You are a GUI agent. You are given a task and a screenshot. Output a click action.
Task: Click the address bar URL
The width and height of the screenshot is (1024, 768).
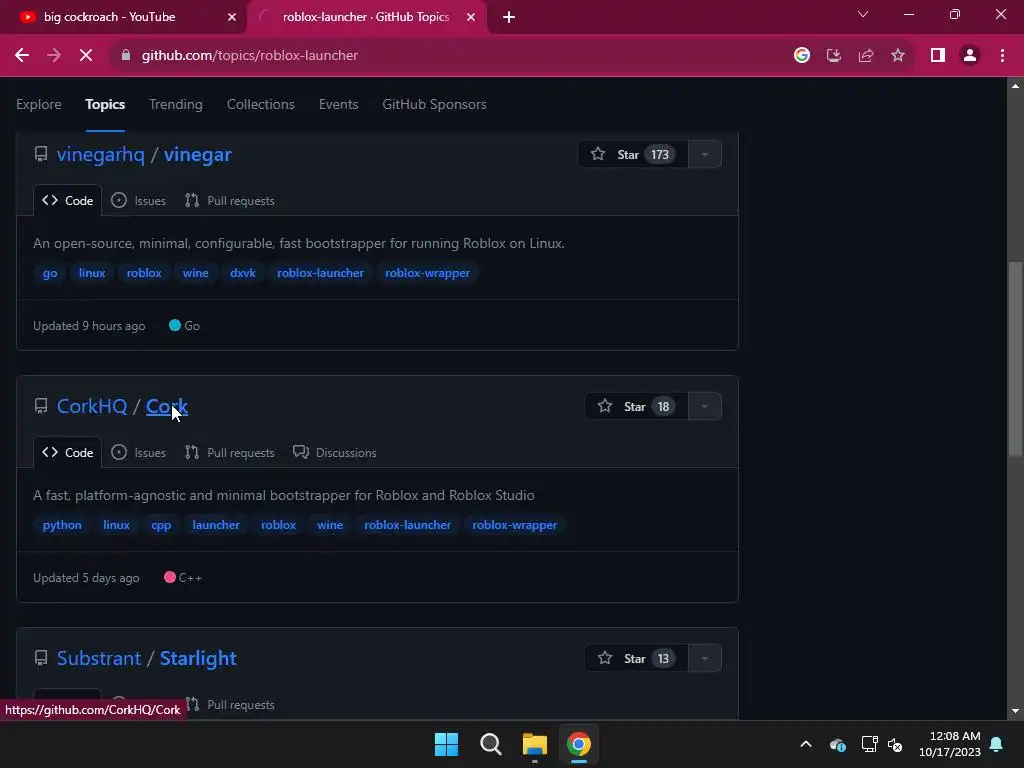pyautogui.click(x=249, y=56)
